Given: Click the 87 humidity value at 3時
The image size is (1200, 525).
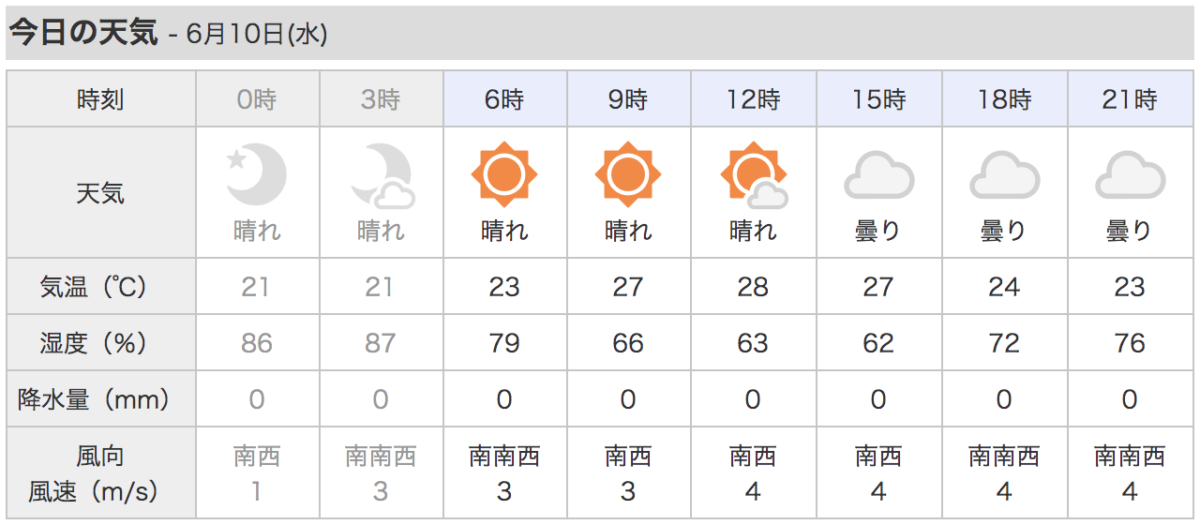Looking at the screenshot, I should click(381, 343).
